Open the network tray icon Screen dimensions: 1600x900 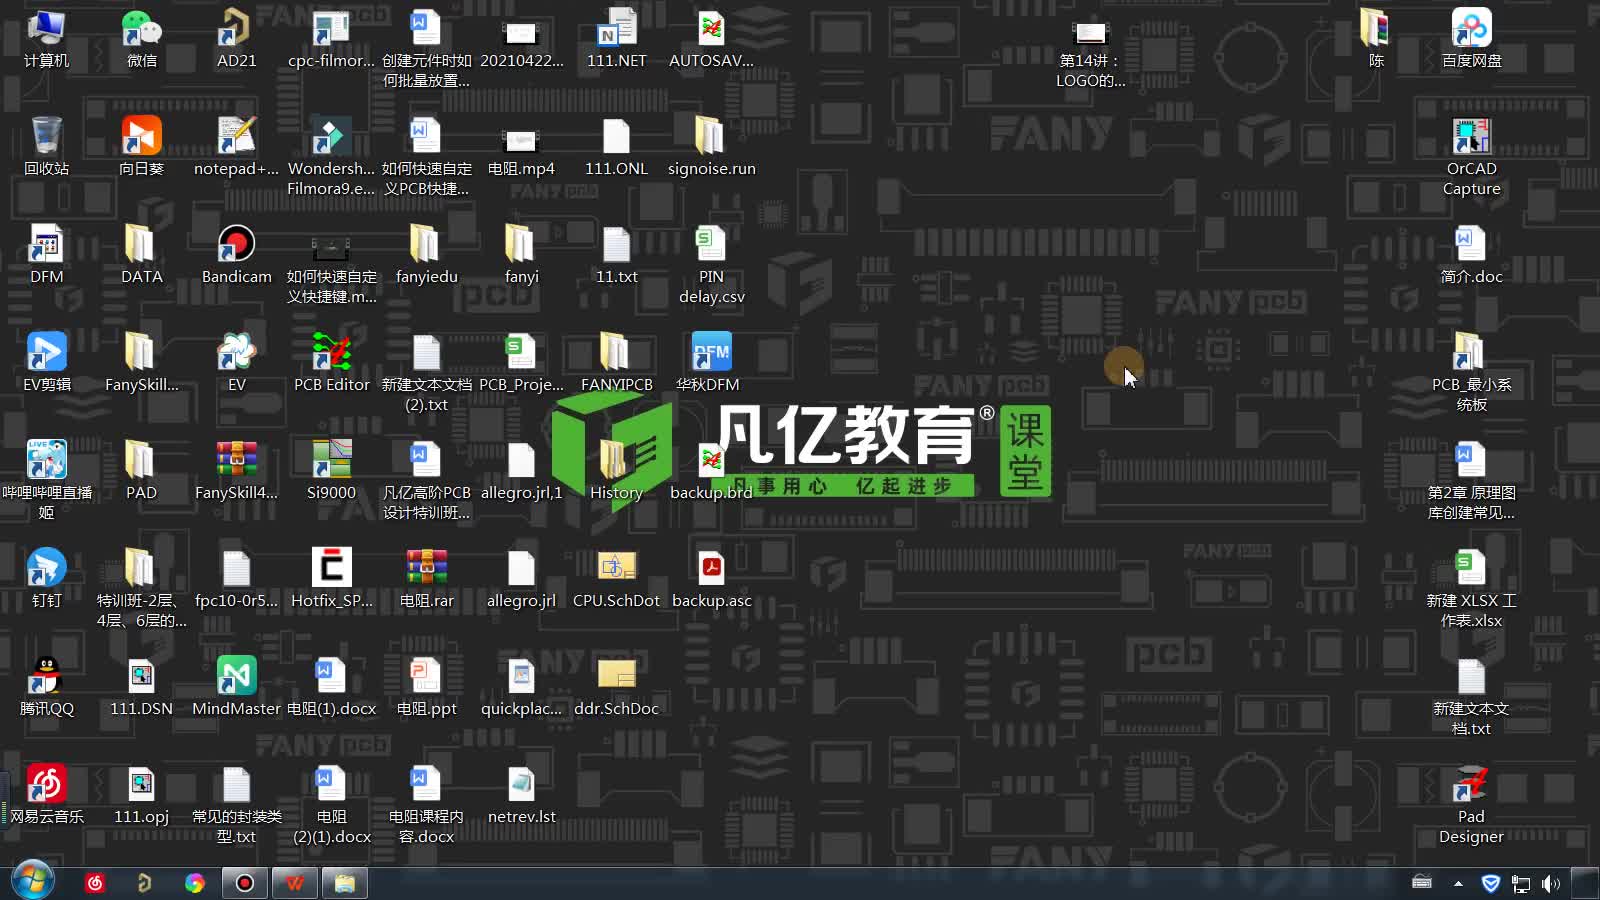[1521, 883]
